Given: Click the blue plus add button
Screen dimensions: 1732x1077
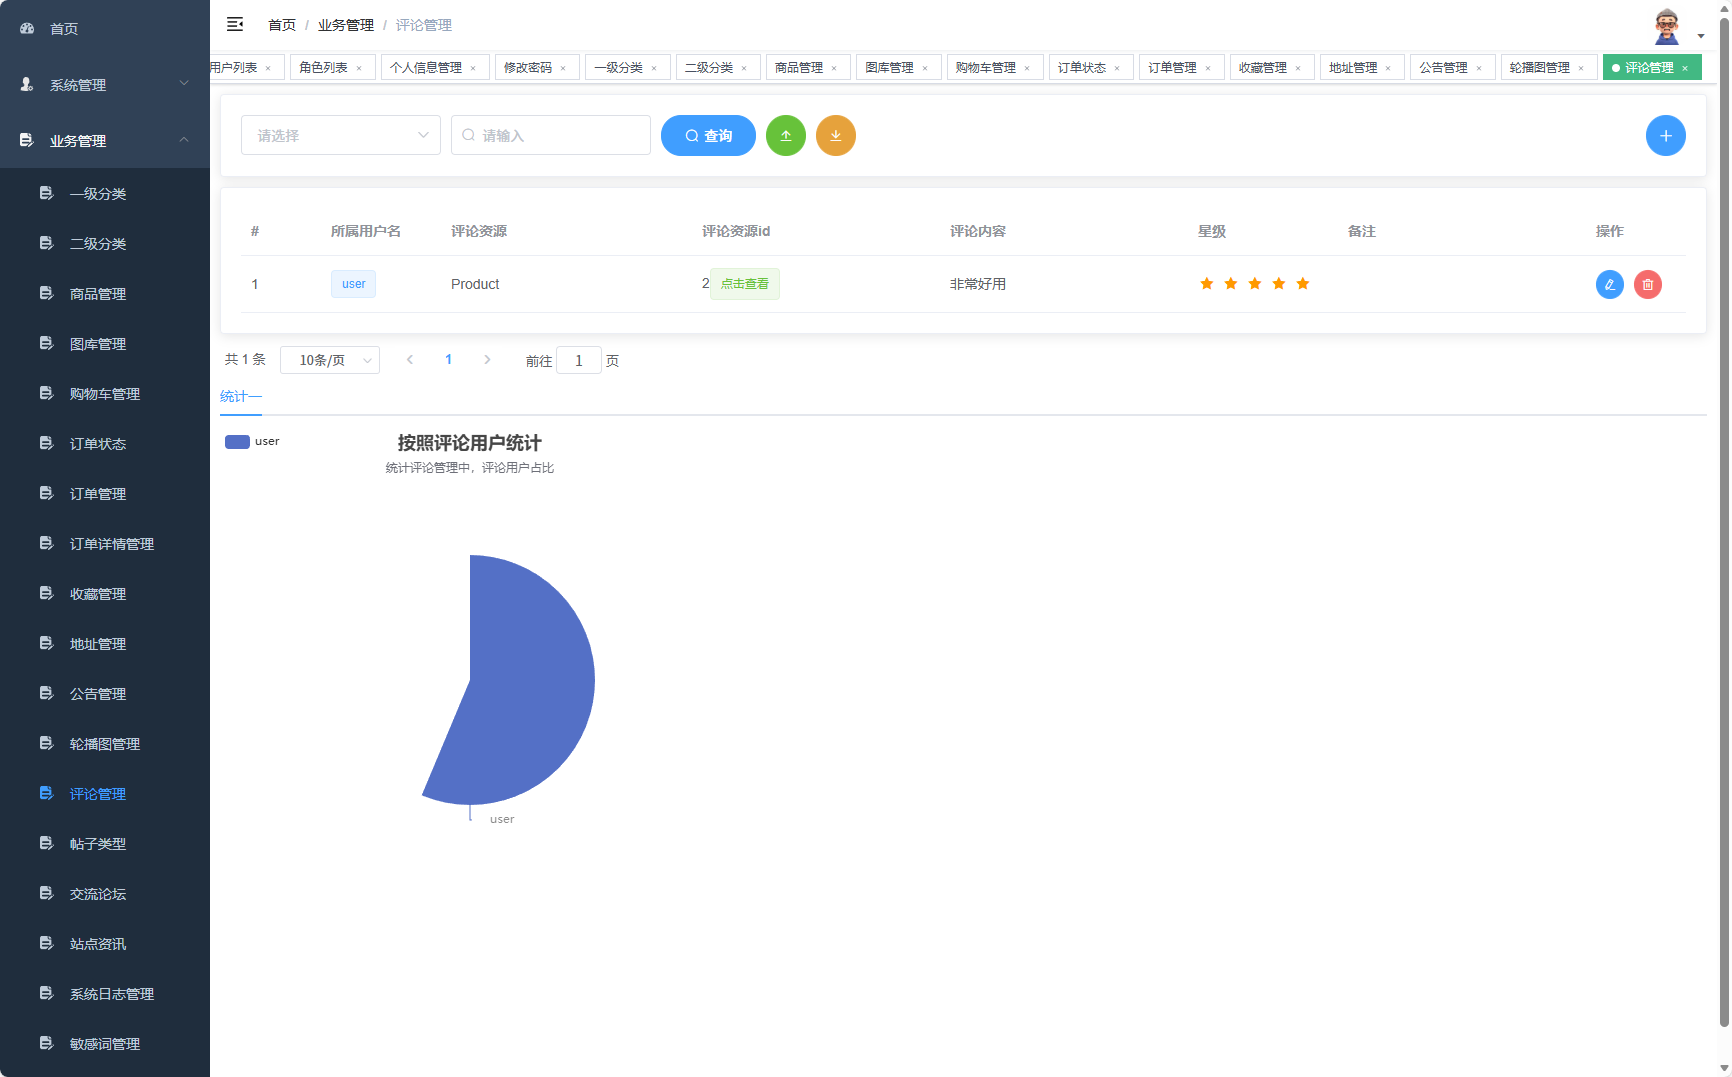Looking at the screenshot, I should (1665, 136).
